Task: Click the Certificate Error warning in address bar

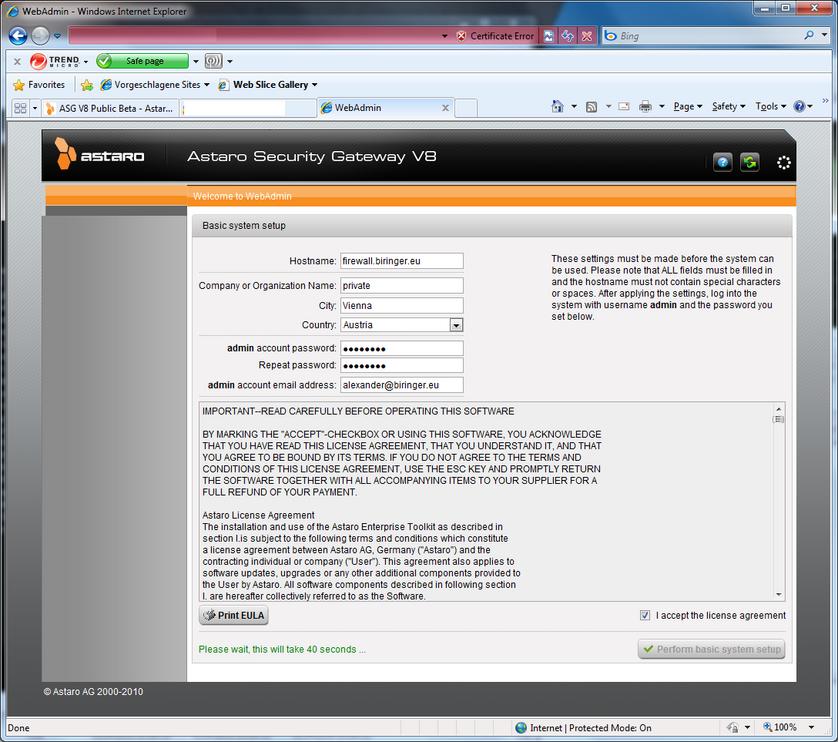Action: (x=495, y=36)
